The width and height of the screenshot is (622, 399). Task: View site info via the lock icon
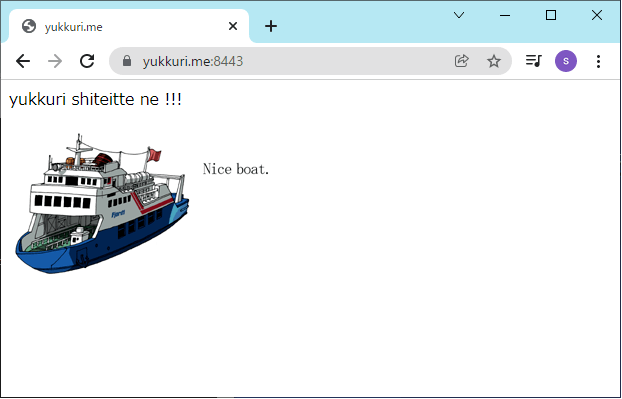[x=127, y=61]
